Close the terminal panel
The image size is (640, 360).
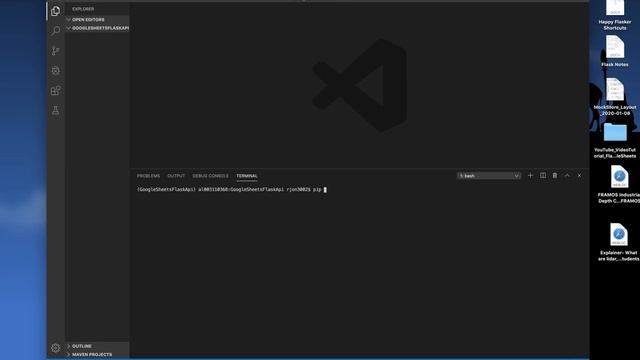coord(579,176)
